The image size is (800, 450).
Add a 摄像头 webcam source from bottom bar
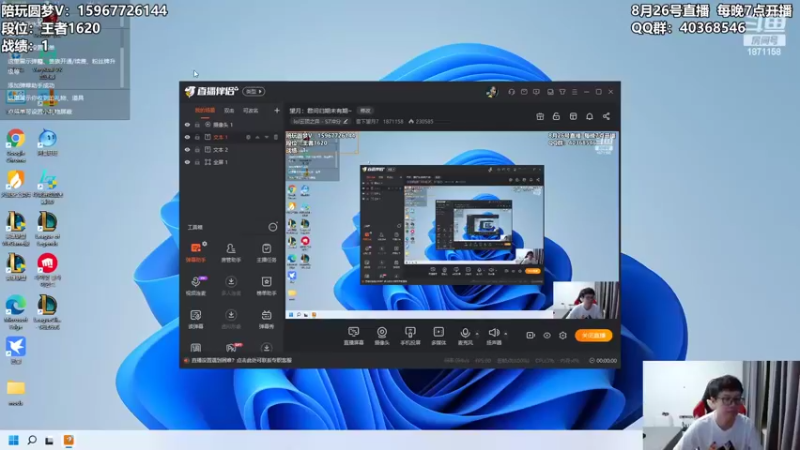tap(382, 336)
